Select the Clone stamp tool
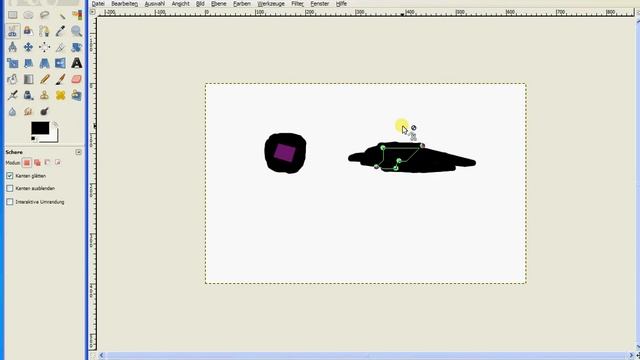 44,95
